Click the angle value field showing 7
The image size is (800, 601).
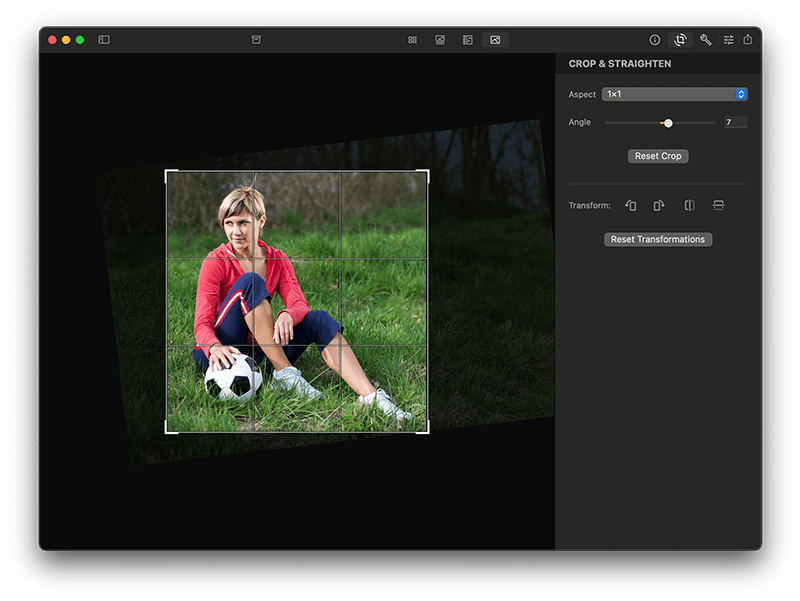[x=734, y=122]
